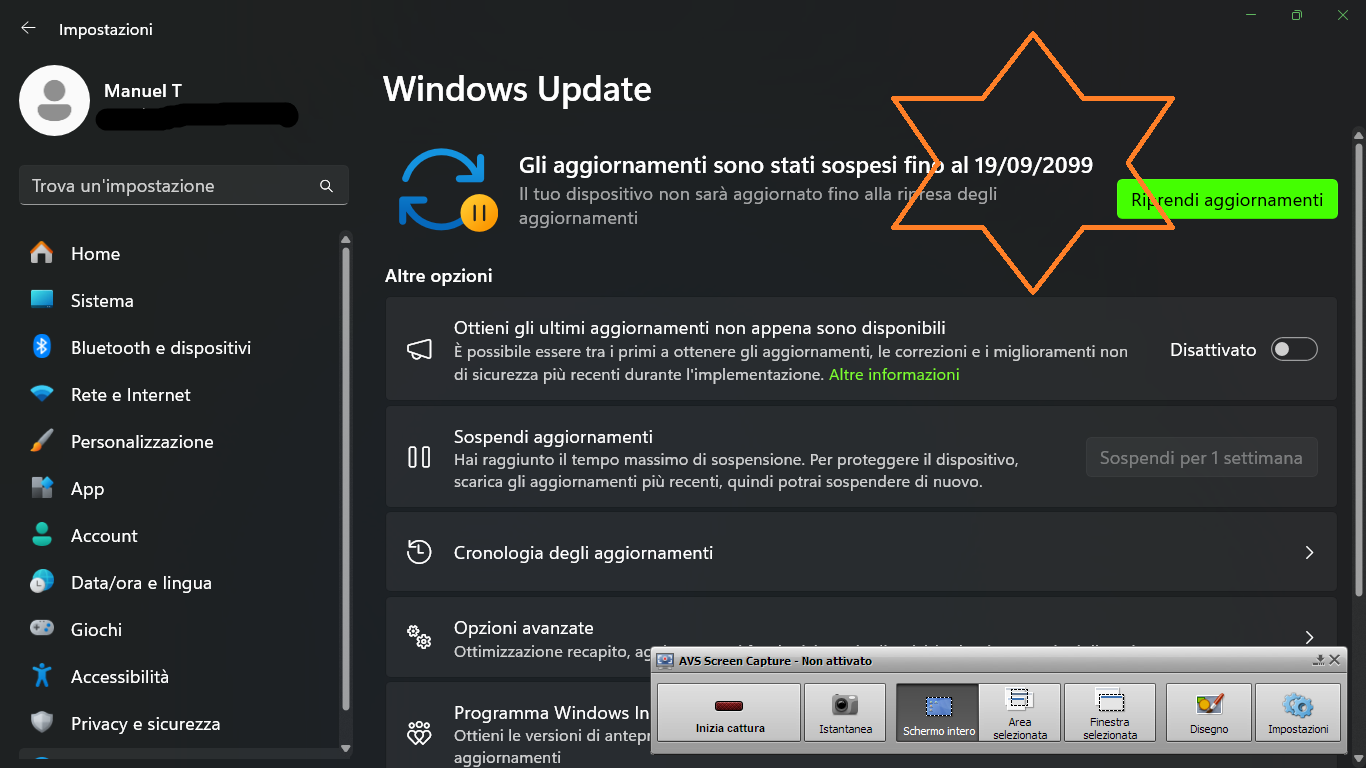Click the pause icon next to Sospendi aggiornamenti
1366x768 pixels.
(x=419, y=457)
